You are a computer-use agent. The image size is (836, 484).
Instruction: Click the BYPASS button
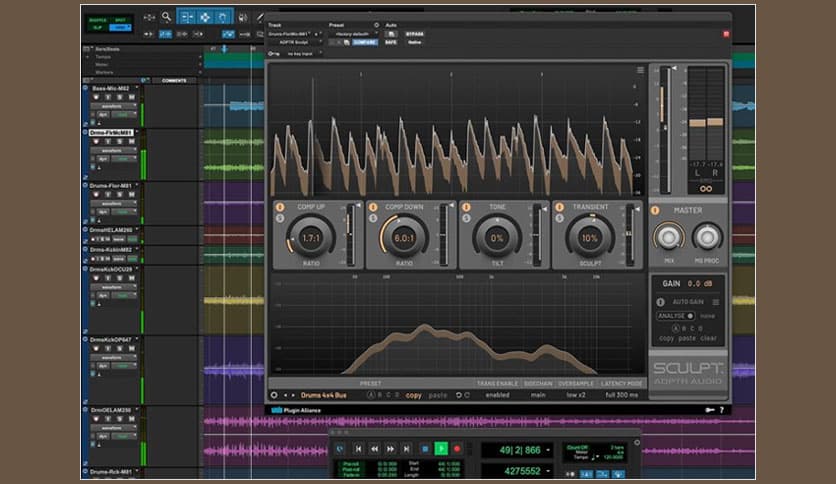tap(414, 34)
